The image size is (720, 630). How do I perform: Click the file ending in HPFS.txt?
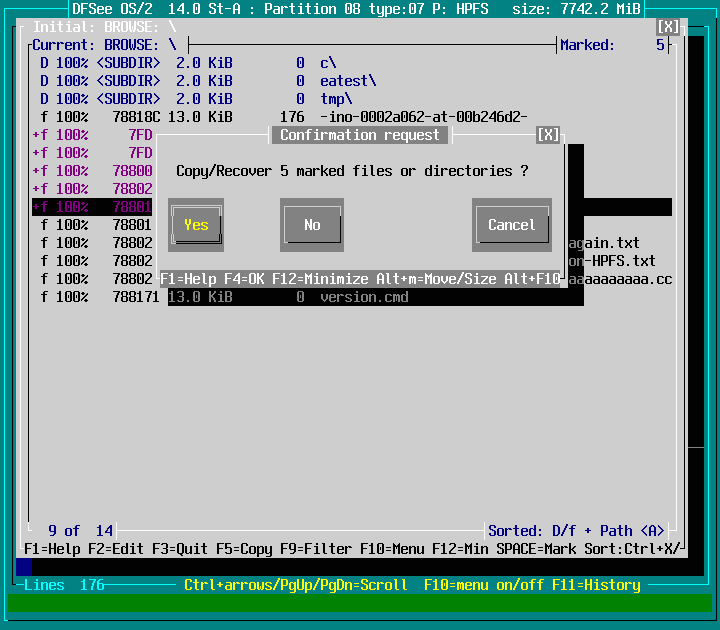[x=612, y=261]
